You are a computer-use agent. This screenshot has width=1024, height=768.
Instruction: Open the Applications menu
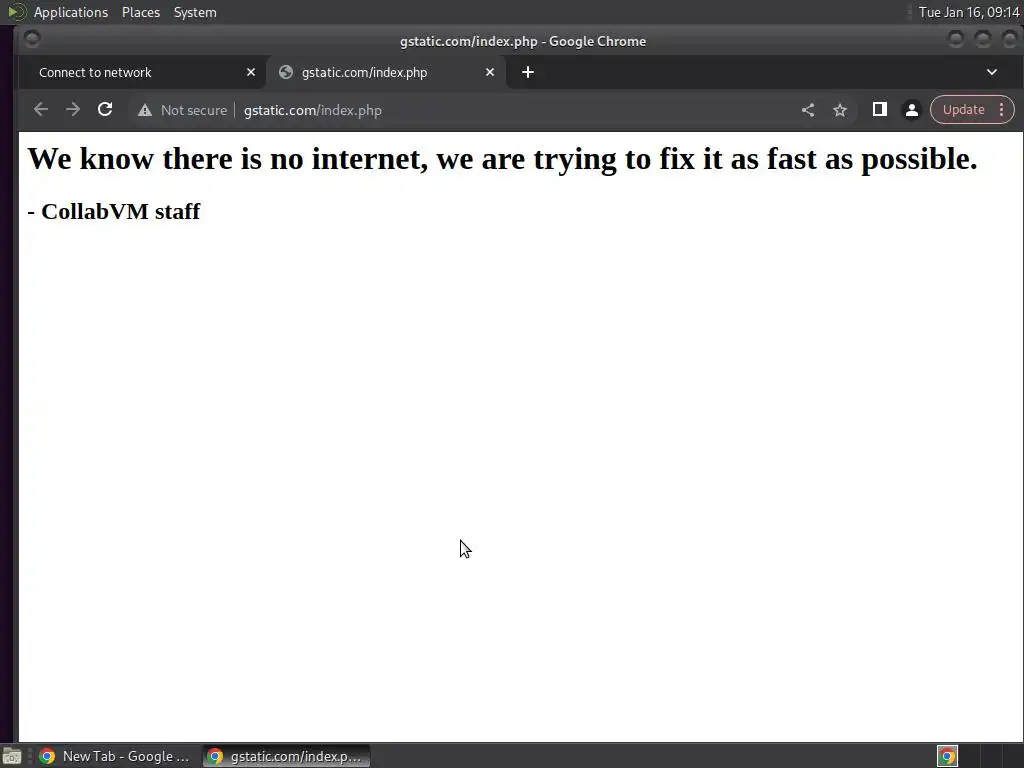click(x=71, y=12)
